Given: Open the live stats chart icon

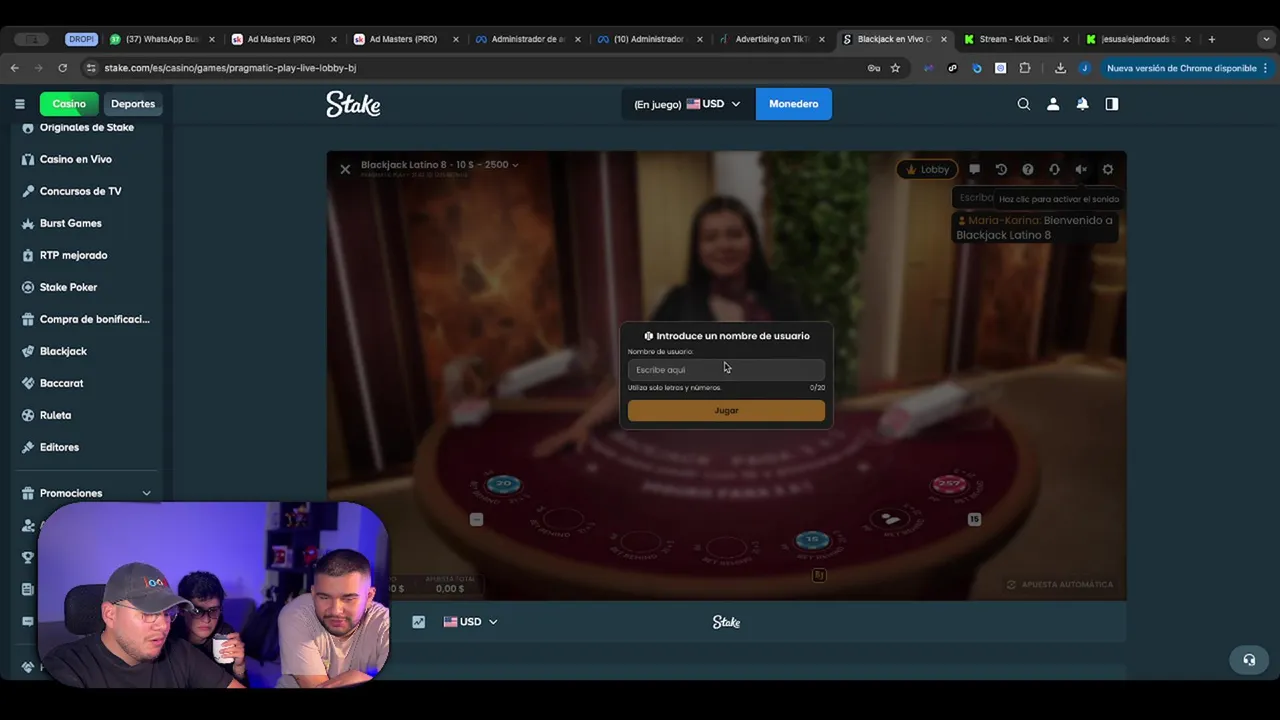Looking at the screenshot, I should [418, 622].
